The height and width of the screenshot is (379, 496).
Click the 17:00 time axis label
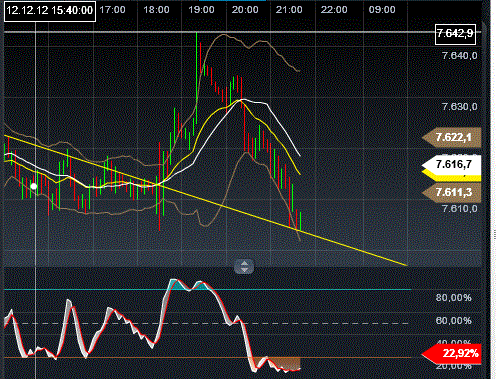(113, 10)
